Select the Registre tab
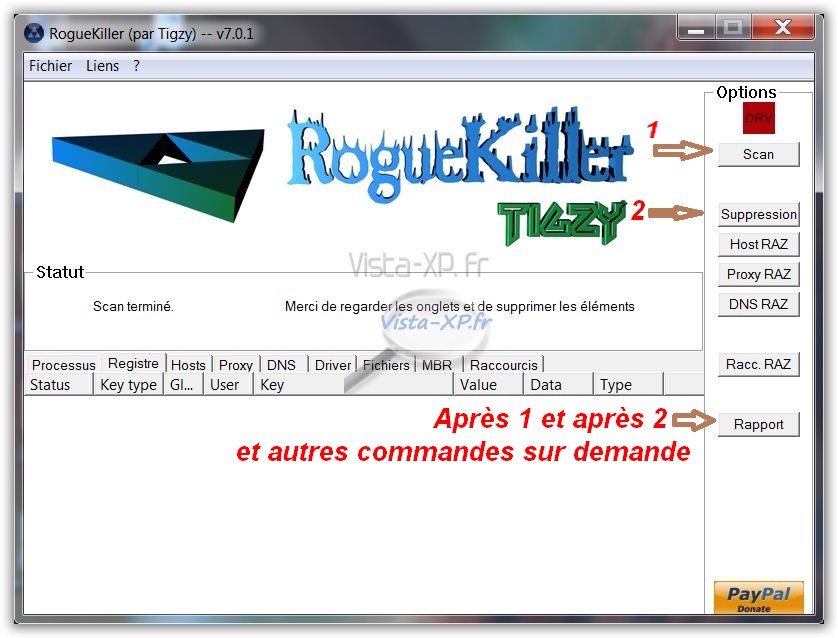Image resolution: width=838 pixels, height=638 pixels. [x=133, y=363]
